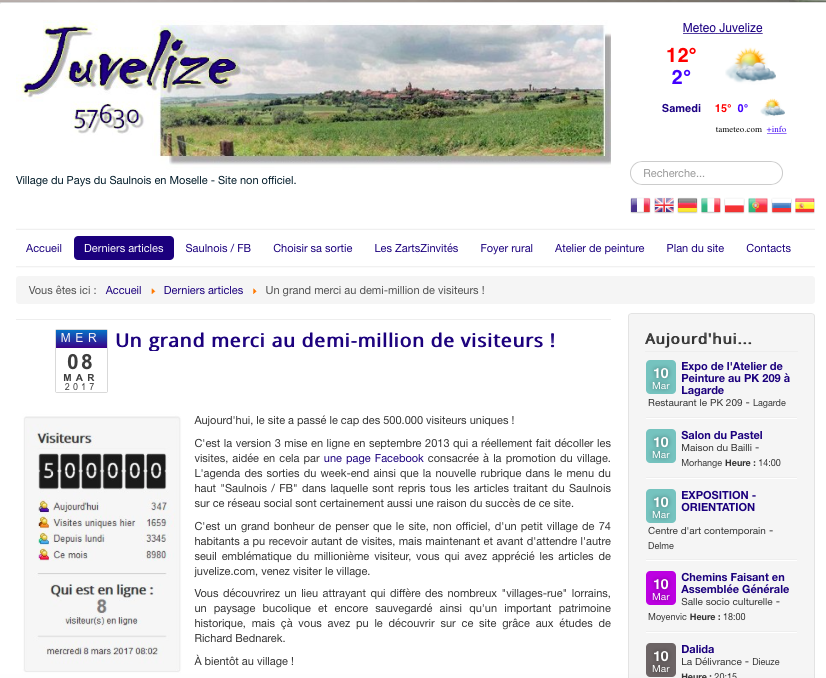Click today's sunny-cloud weather icon
The height and width of the screenshot is (678, 826).
click(x=751, y=65)
